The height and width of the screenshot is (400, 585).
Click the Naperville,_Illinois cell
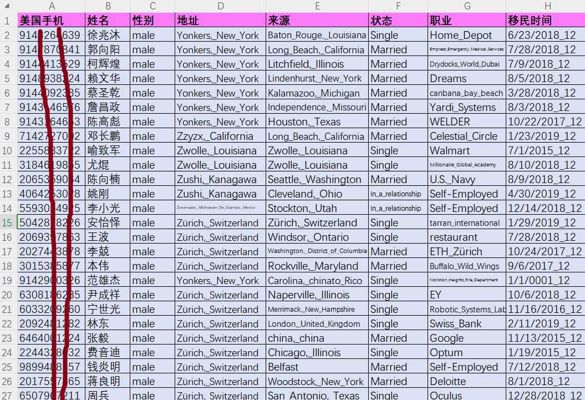pyautogui.click(x=317, y=295)
